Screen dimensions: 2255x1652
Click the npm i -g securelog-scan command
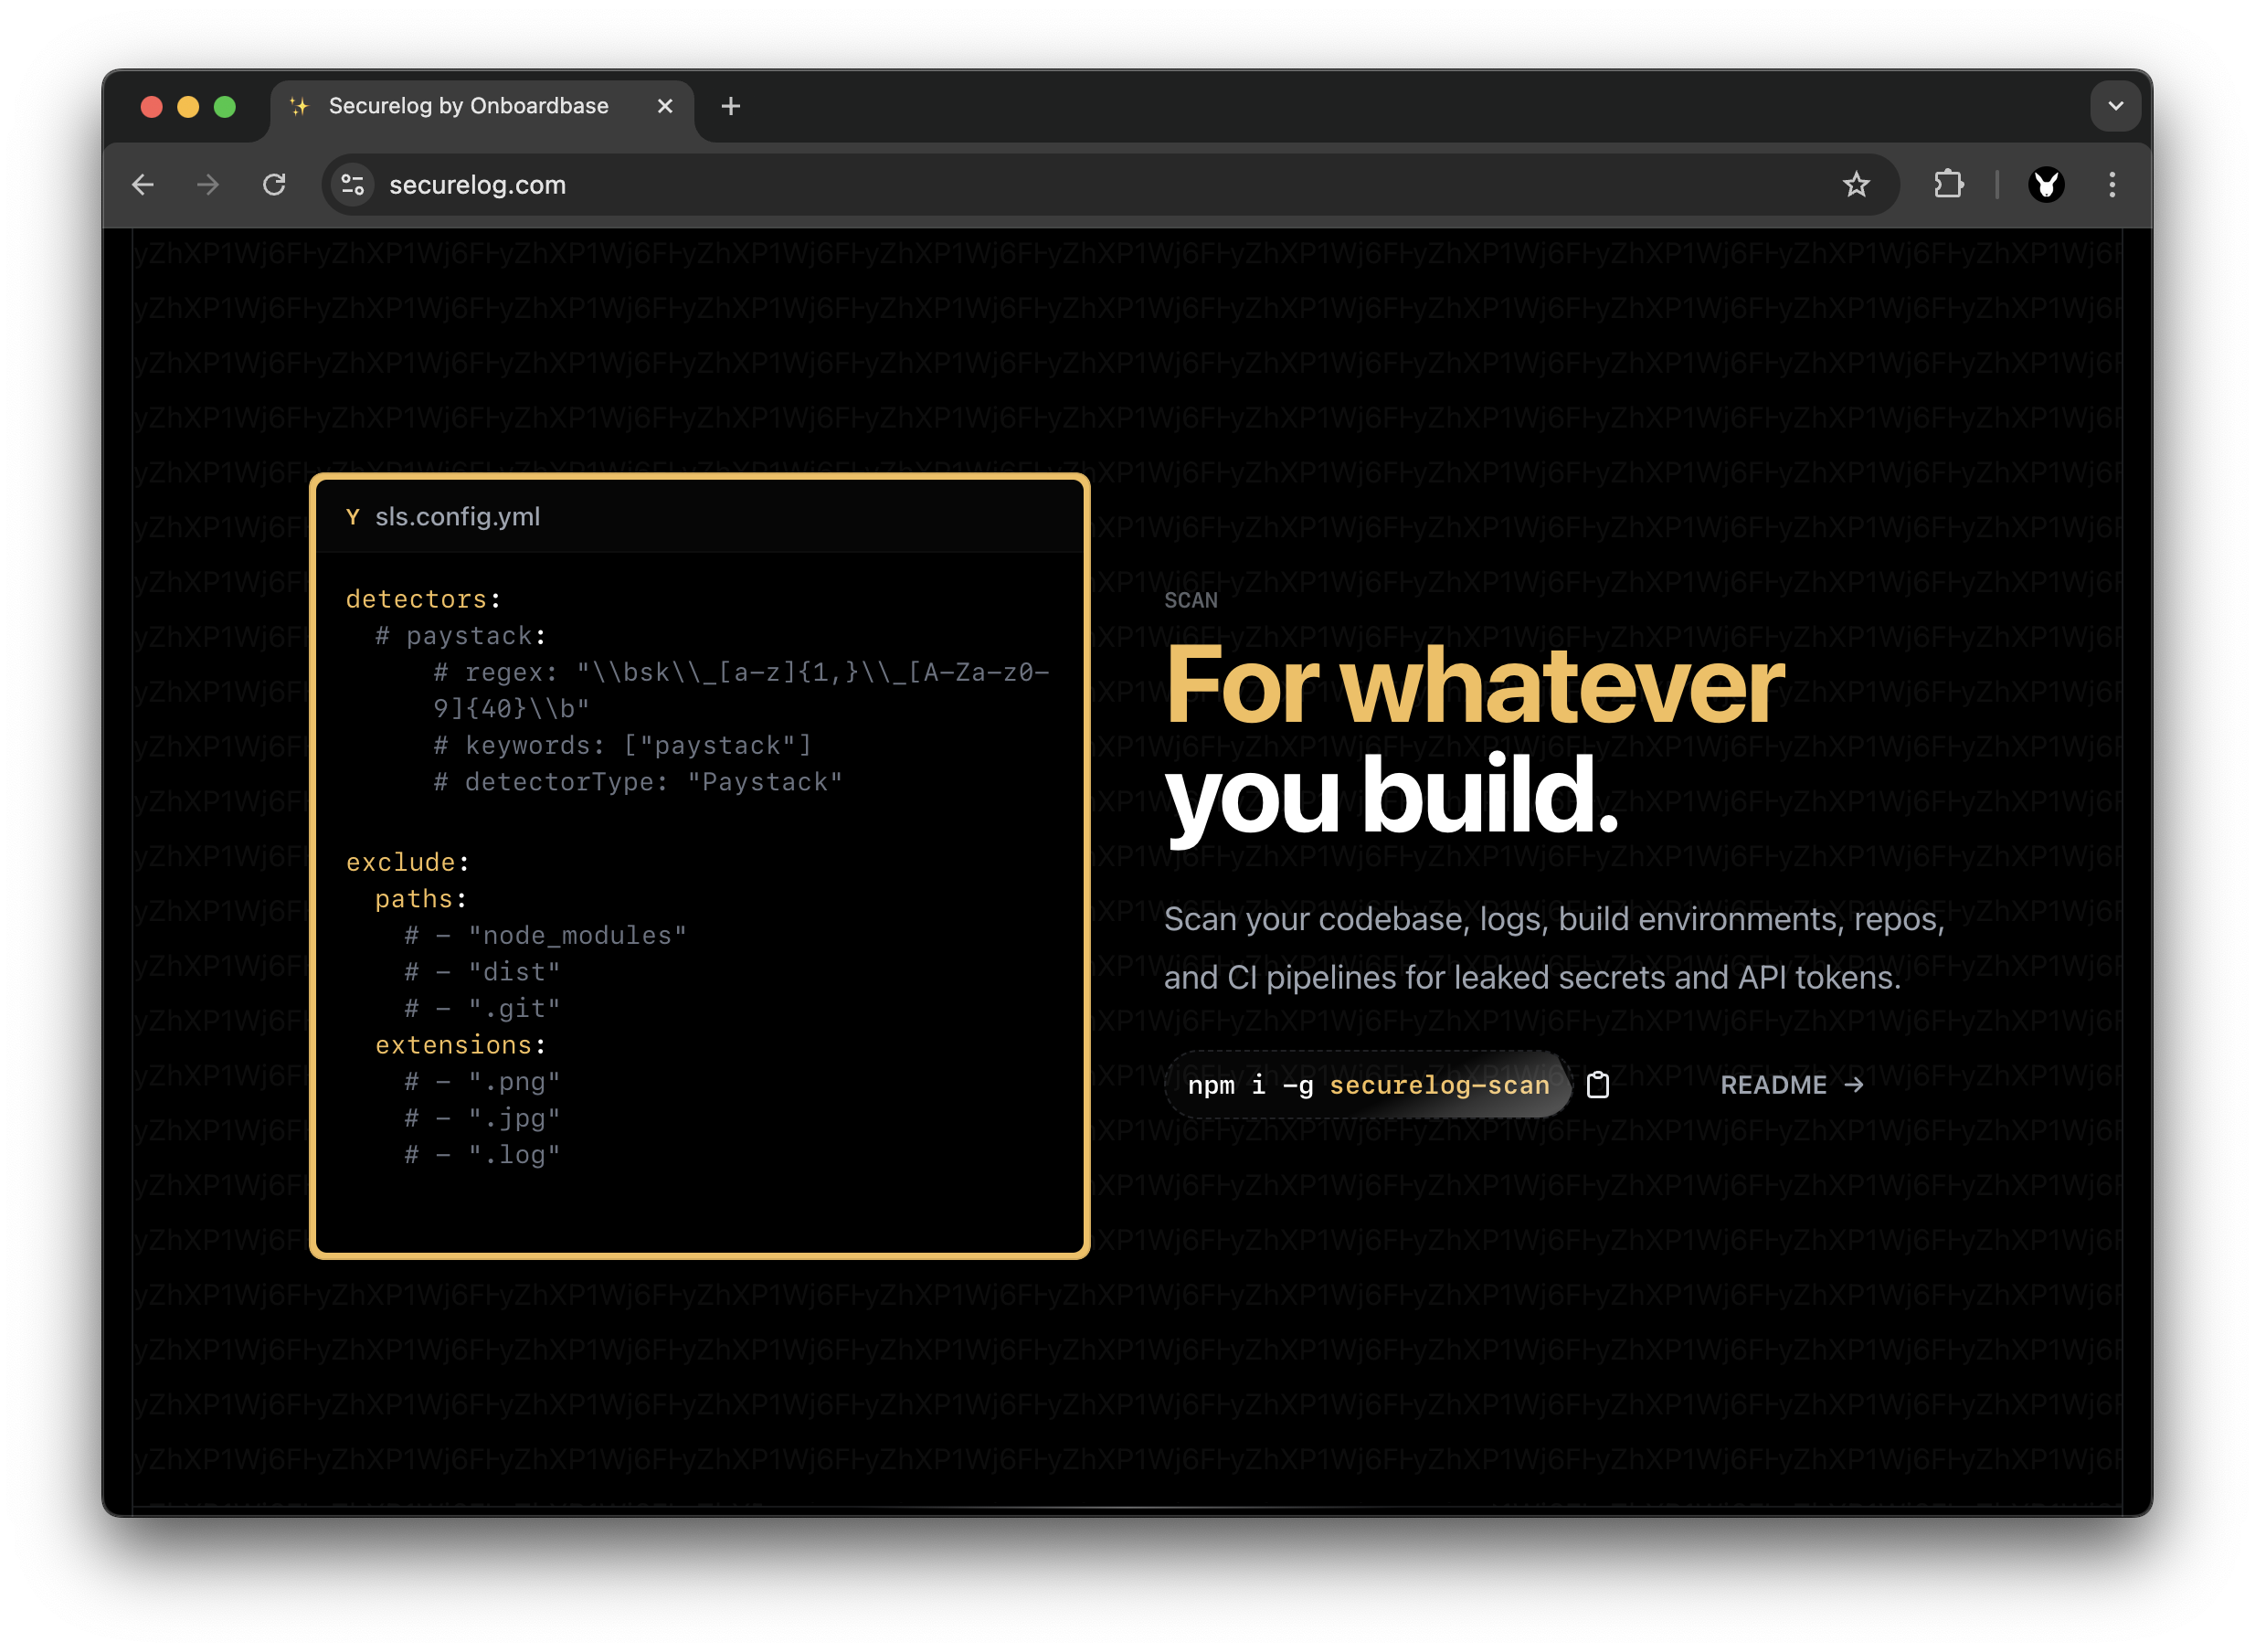pos(1368,1085)
